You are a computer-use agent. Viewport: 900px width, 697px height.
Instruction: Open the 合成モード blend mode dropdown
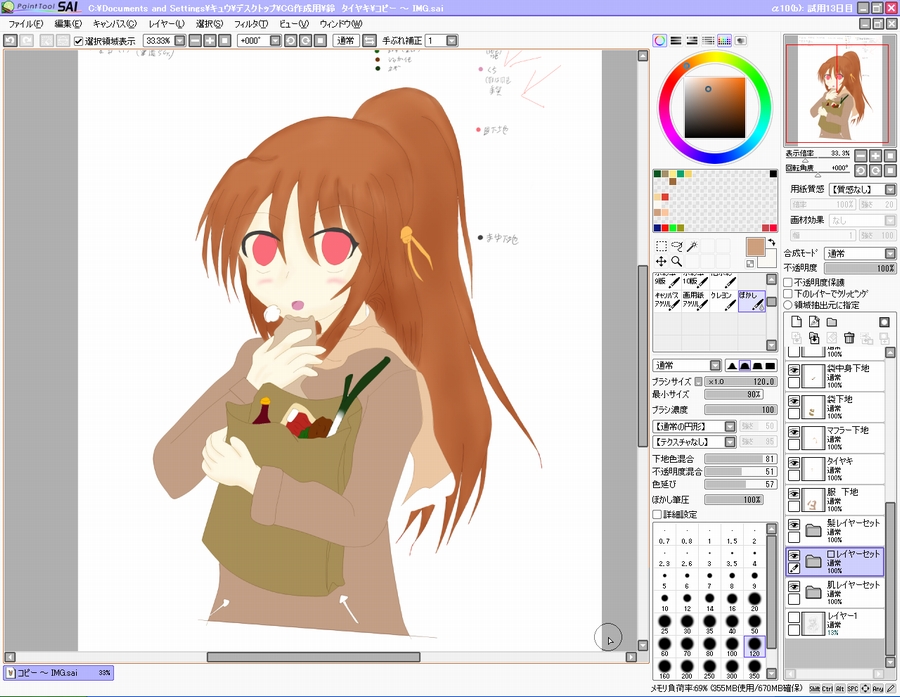coord(890,254)
